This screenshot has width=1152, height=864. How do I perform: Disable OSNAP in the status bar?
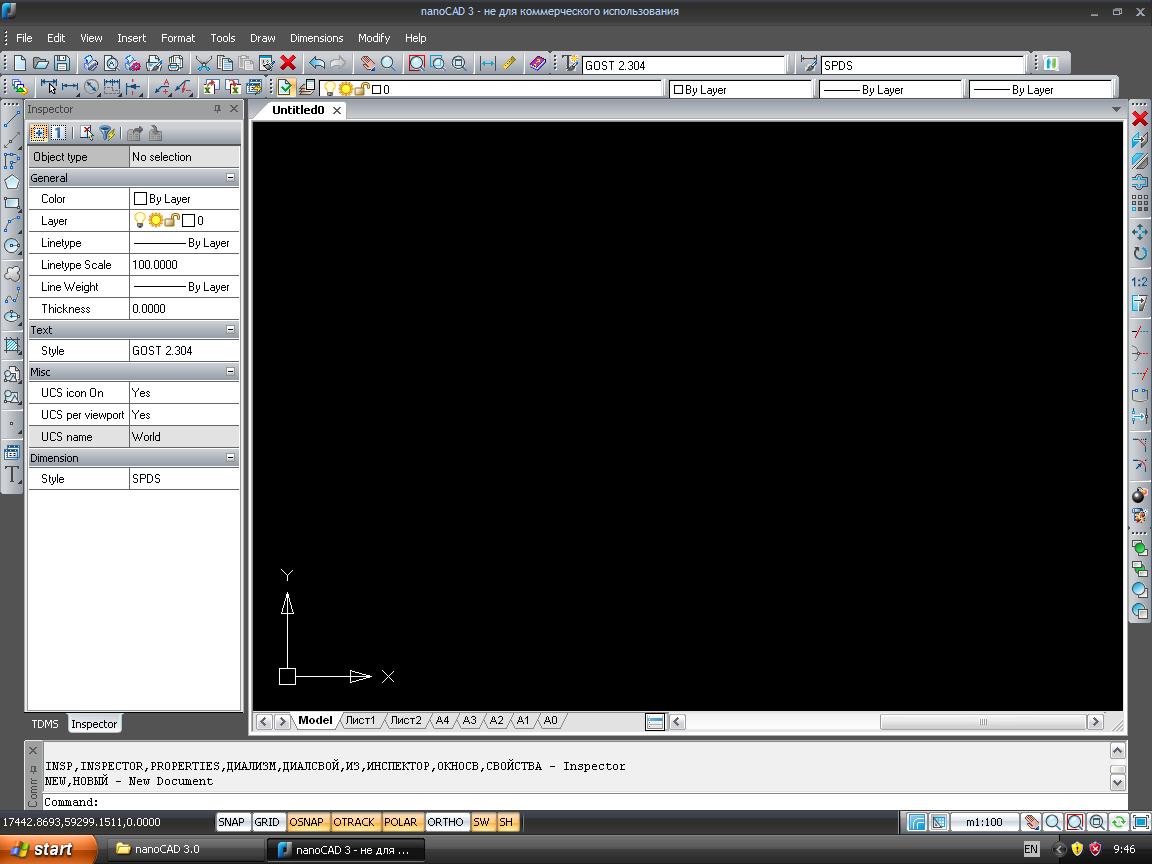pos(306,822)
